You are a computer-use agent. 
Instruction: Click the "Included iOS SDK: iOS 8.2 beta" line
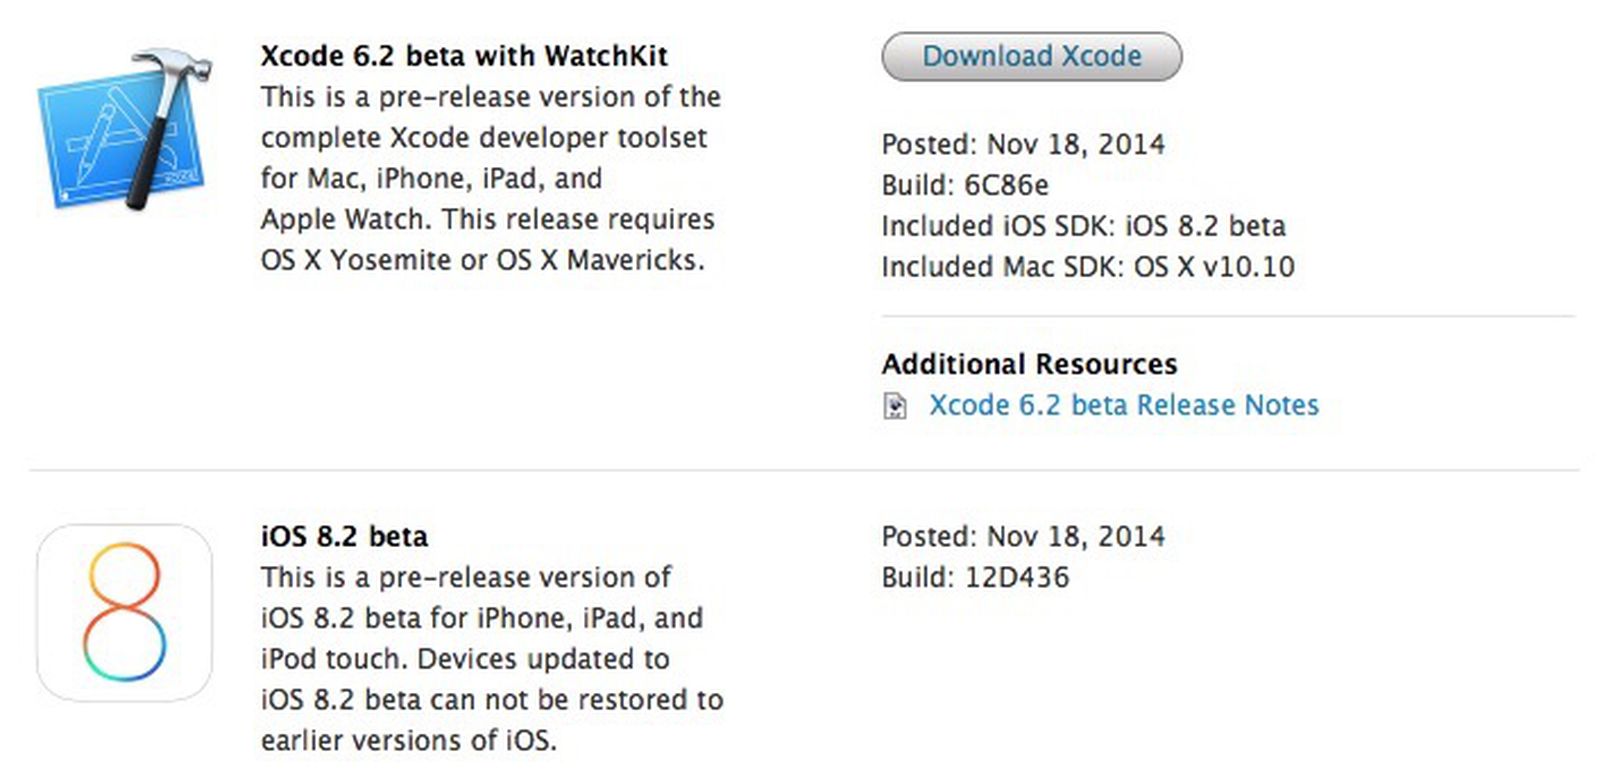[1083, 226]
